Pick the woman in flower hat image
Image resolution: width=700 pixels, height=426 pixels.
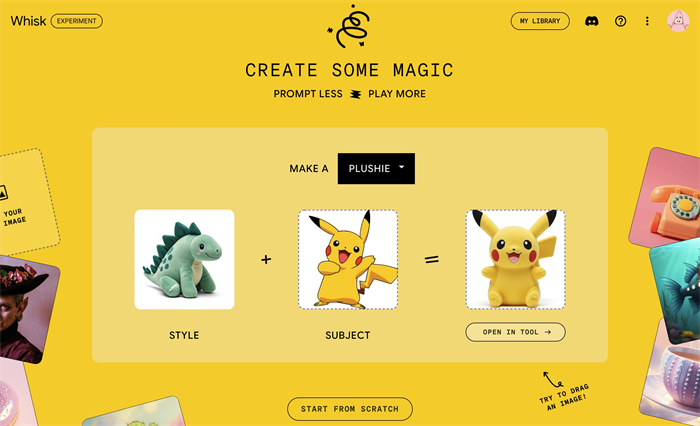(x=26, y=308)
